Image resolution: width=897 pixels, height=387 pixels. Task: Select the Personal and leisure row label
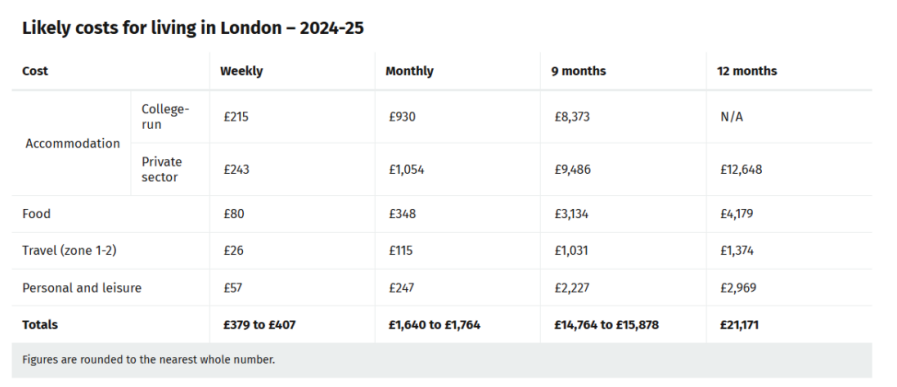click(82, 287)
